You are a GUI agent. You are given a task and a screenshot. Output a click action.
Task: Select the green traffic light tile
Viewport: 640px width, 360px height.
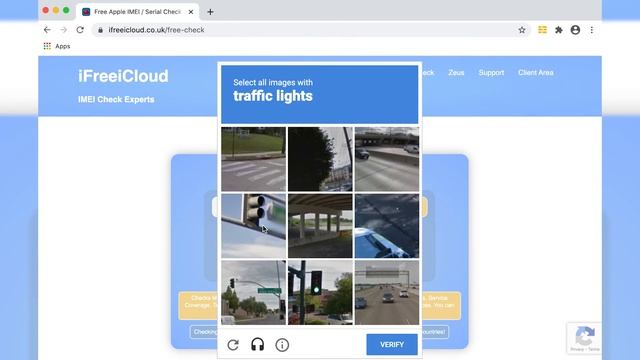[320, 293]
